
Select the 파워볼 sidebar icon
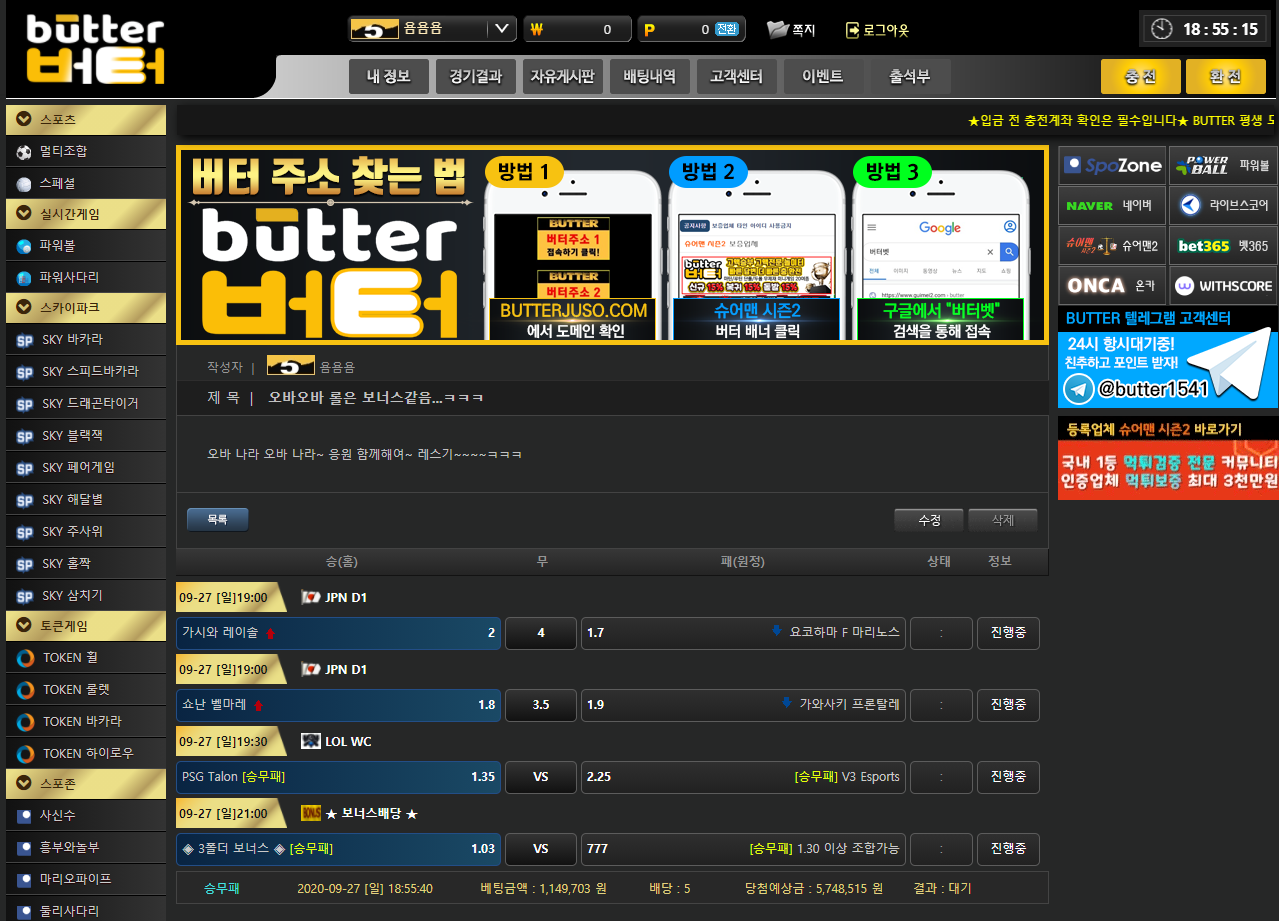tap(24, 245)
